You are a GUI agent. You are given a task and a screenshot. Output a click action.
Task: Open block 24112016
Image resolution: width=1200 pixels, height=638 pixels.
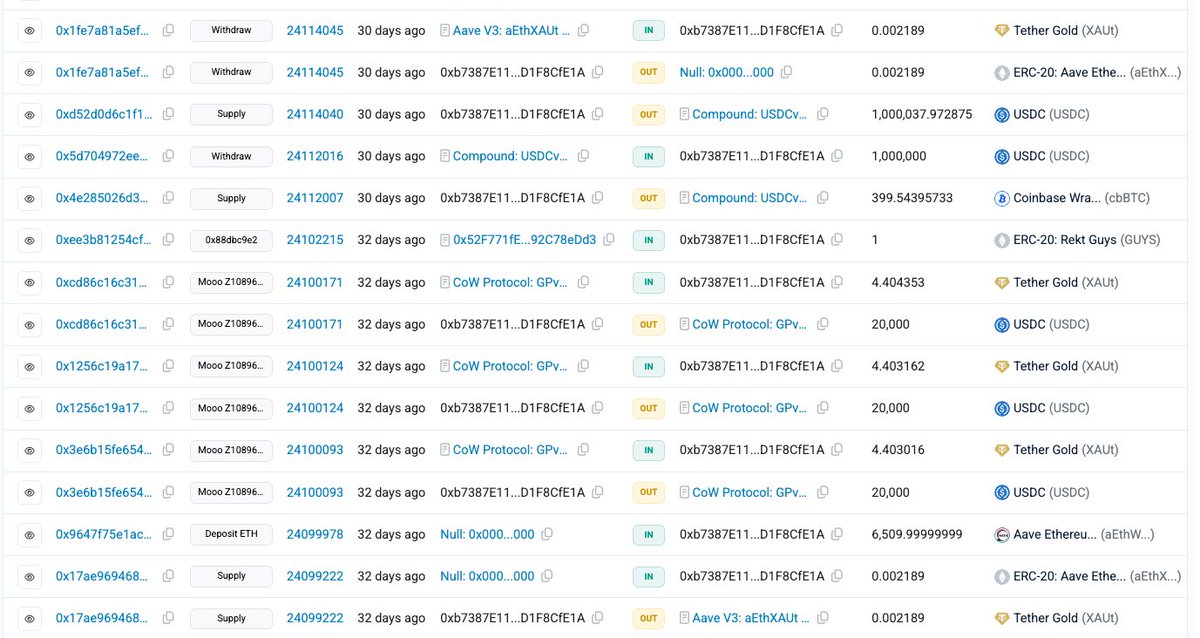coord(315,157)
